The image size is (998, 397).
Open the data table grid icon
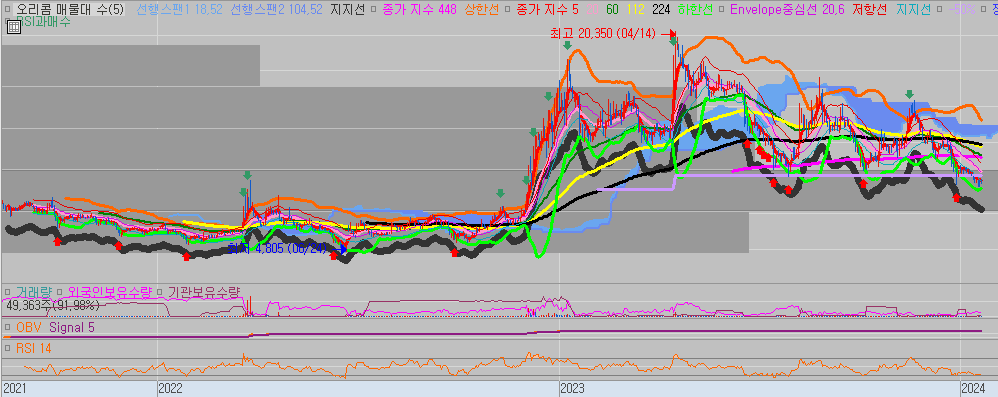coord(13,26)
